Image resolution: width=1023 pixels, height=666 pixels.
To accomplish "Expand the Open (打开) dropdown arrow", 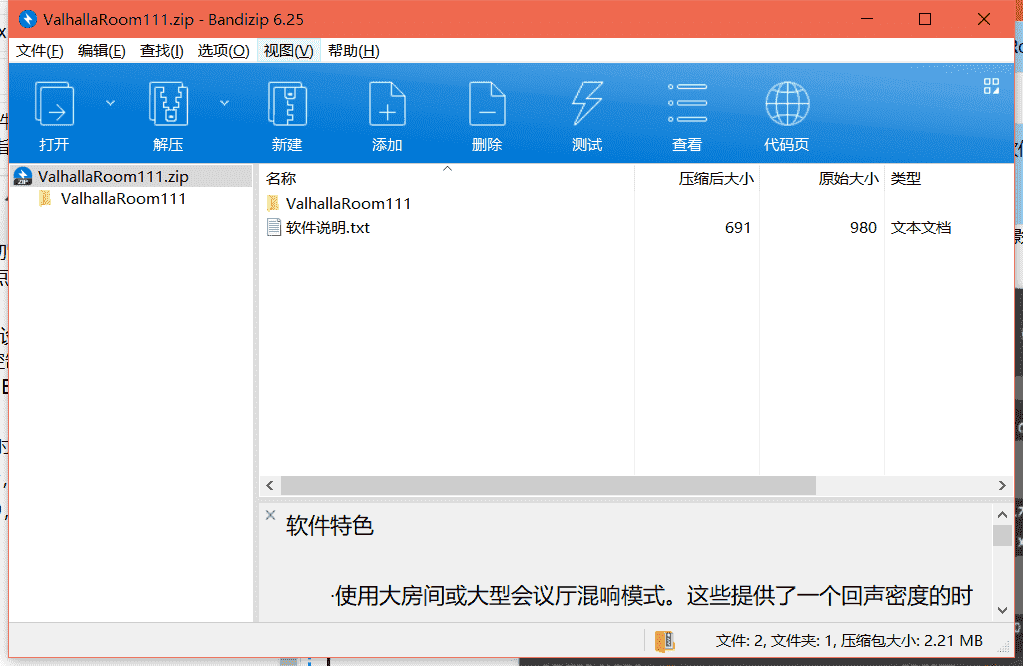I will [x=110, y=103].
